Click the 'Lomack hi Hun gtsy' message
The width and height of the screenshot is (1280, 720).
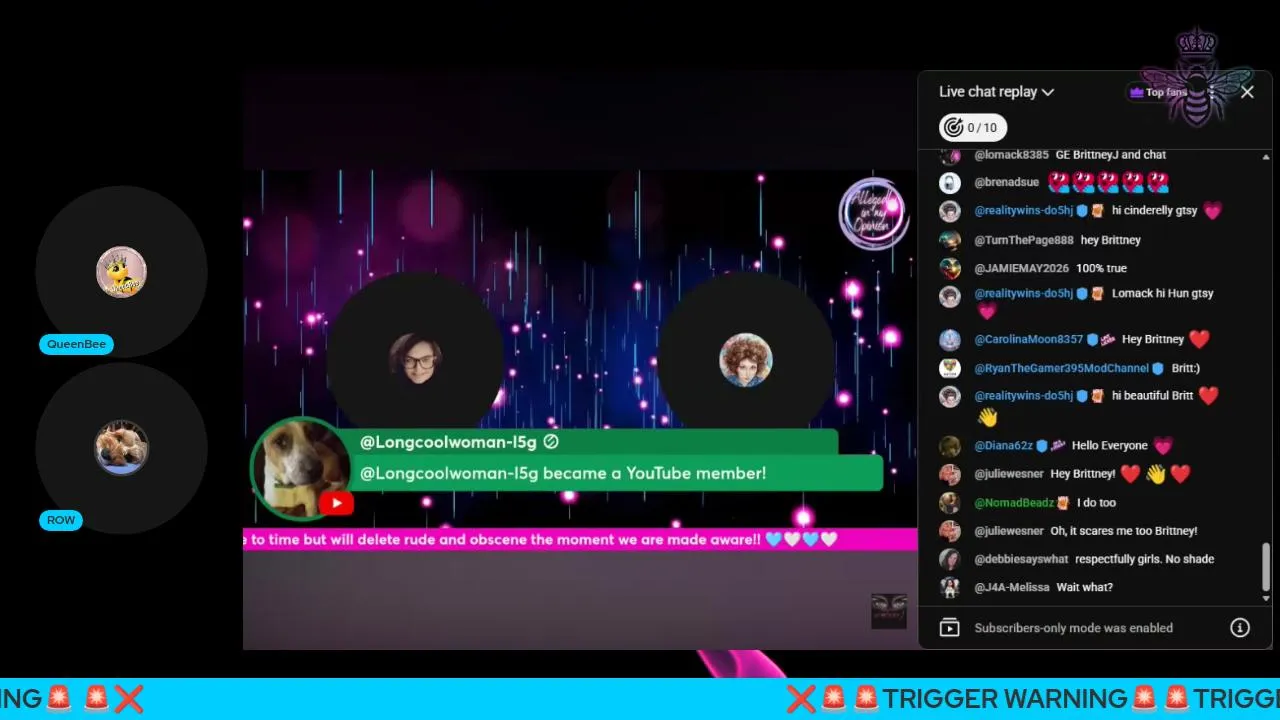[1162, 293]
